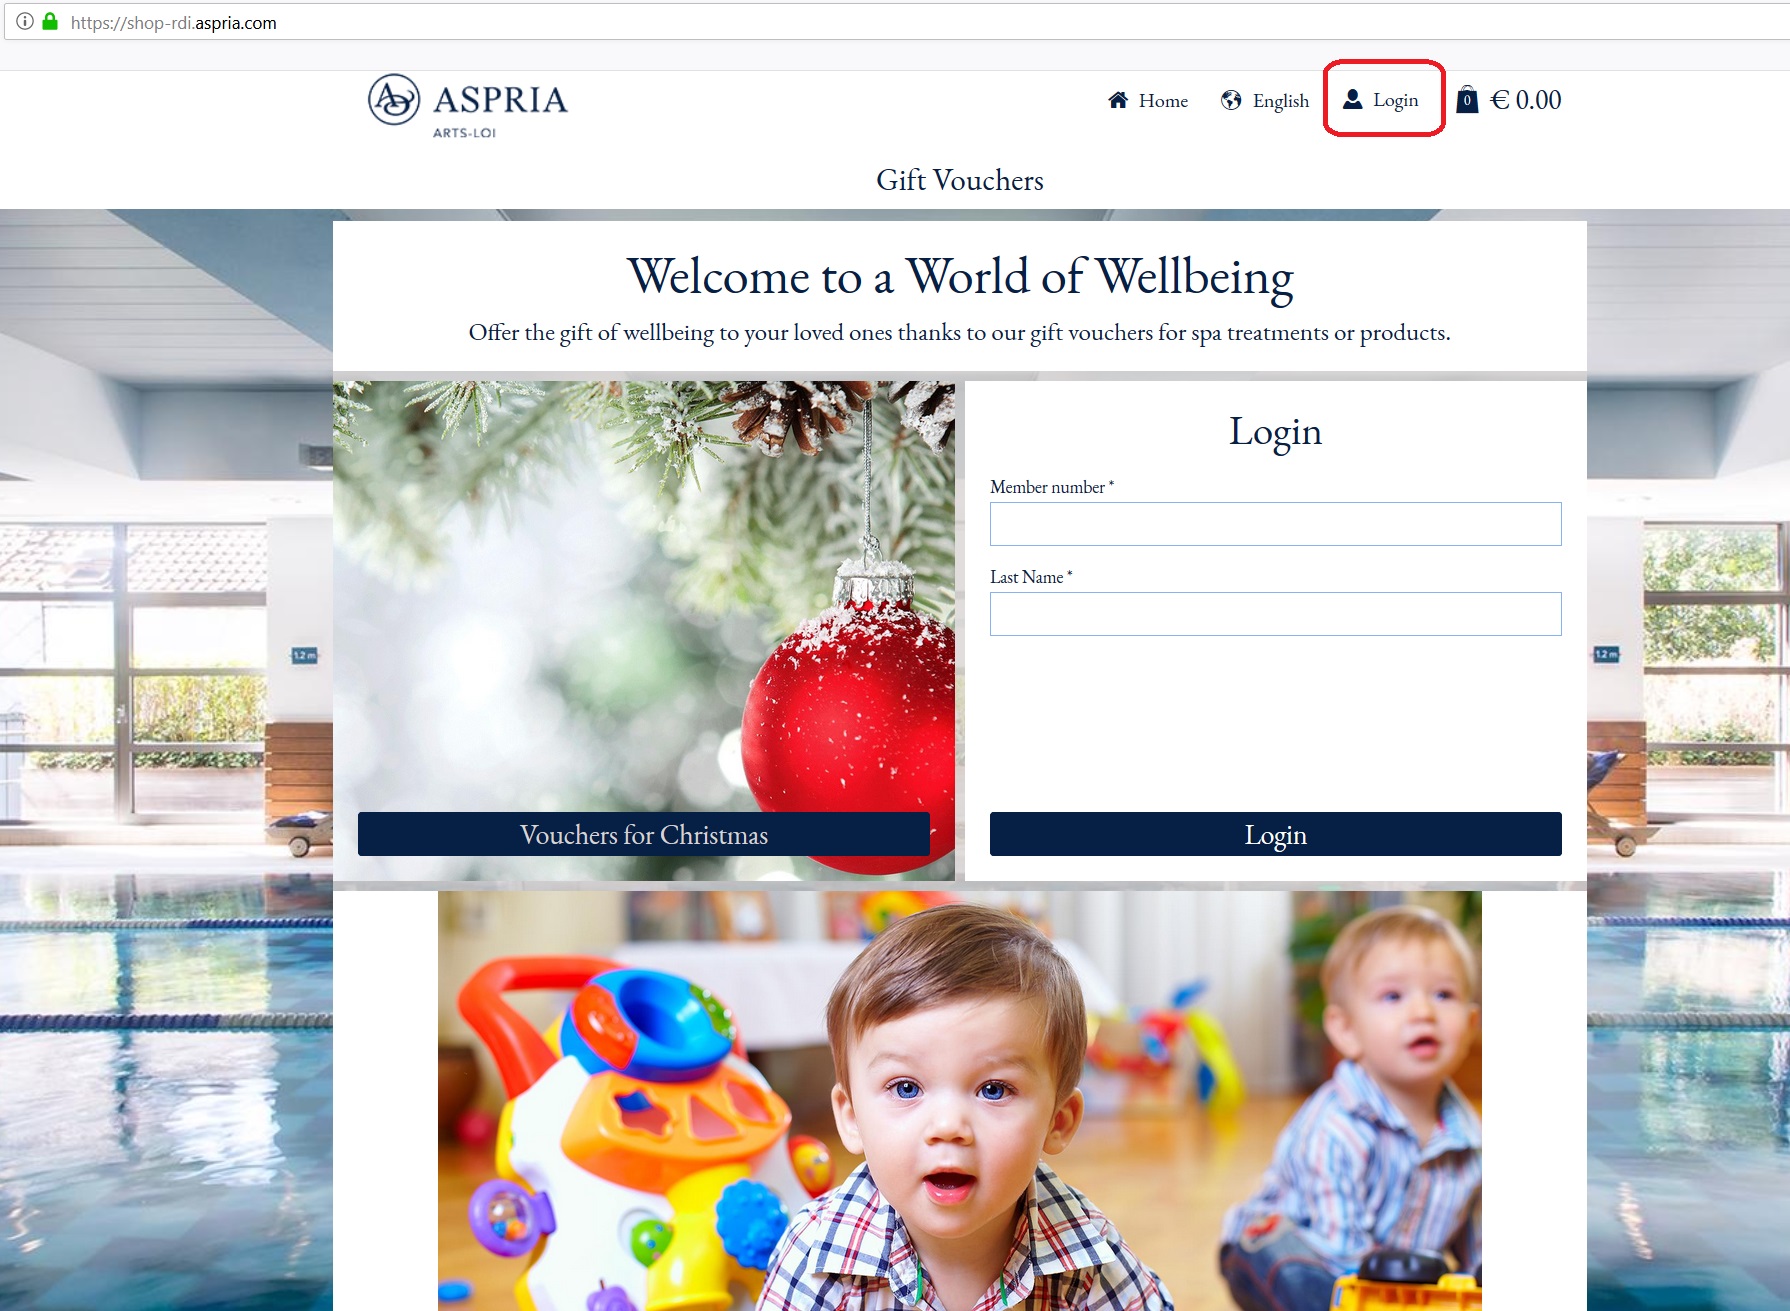Image resolution: width=1790 pixels, height=1311 pixels.
Task: Click the Home house icon
Action: [1118, 100]
